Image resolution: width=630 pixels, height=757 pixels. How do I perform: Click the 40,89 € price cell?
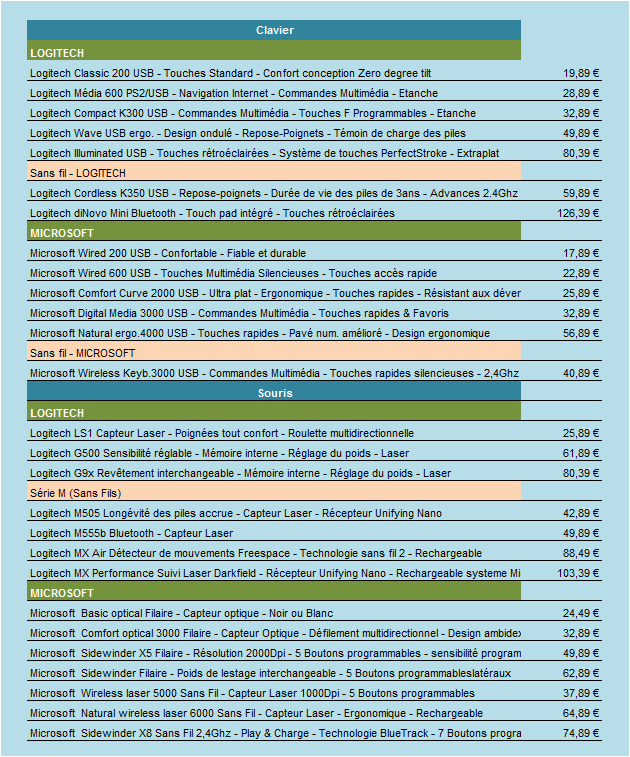[581, 374]
